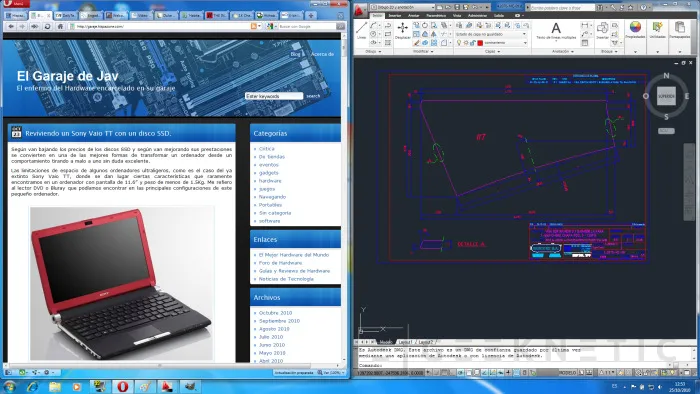Switch to the Vista ribbon tab
This screenshot has height=394, width=700.
point(457,16)
